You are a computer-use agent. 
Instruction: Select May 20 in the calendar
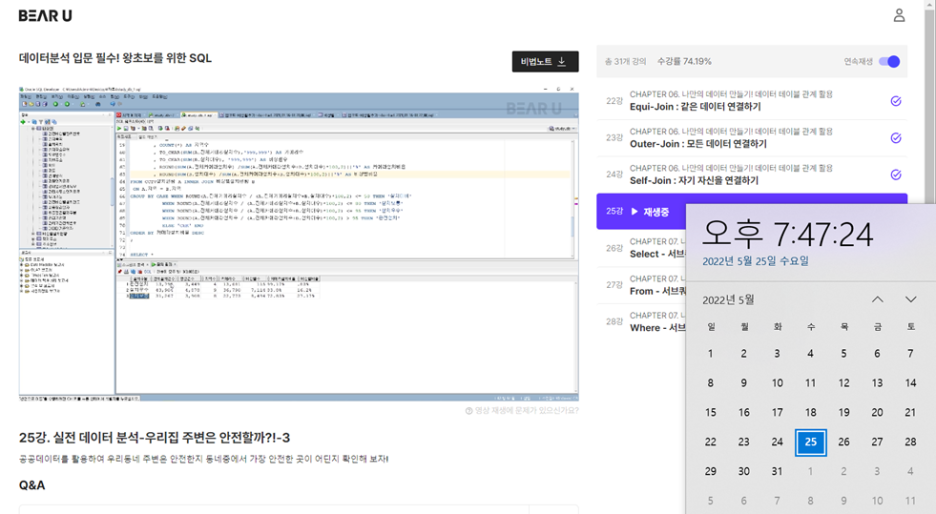pos(878,413)
